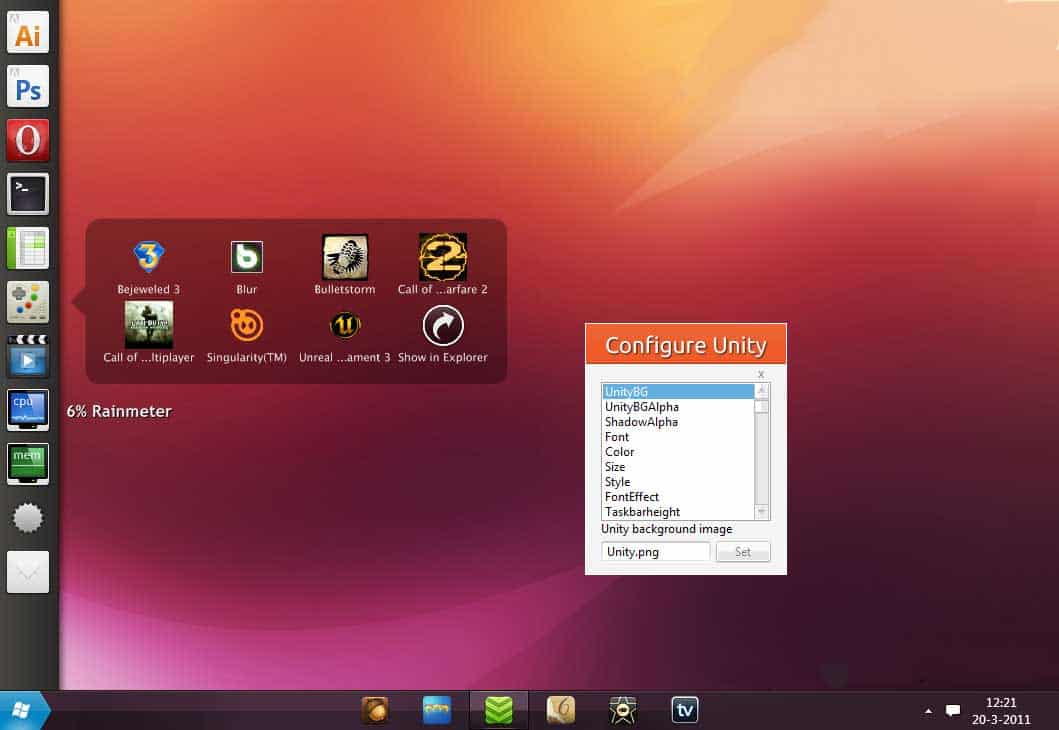Screen dimensions: 1059x730
Task: Open the terminal launcher icon
Action: [28, 194]
